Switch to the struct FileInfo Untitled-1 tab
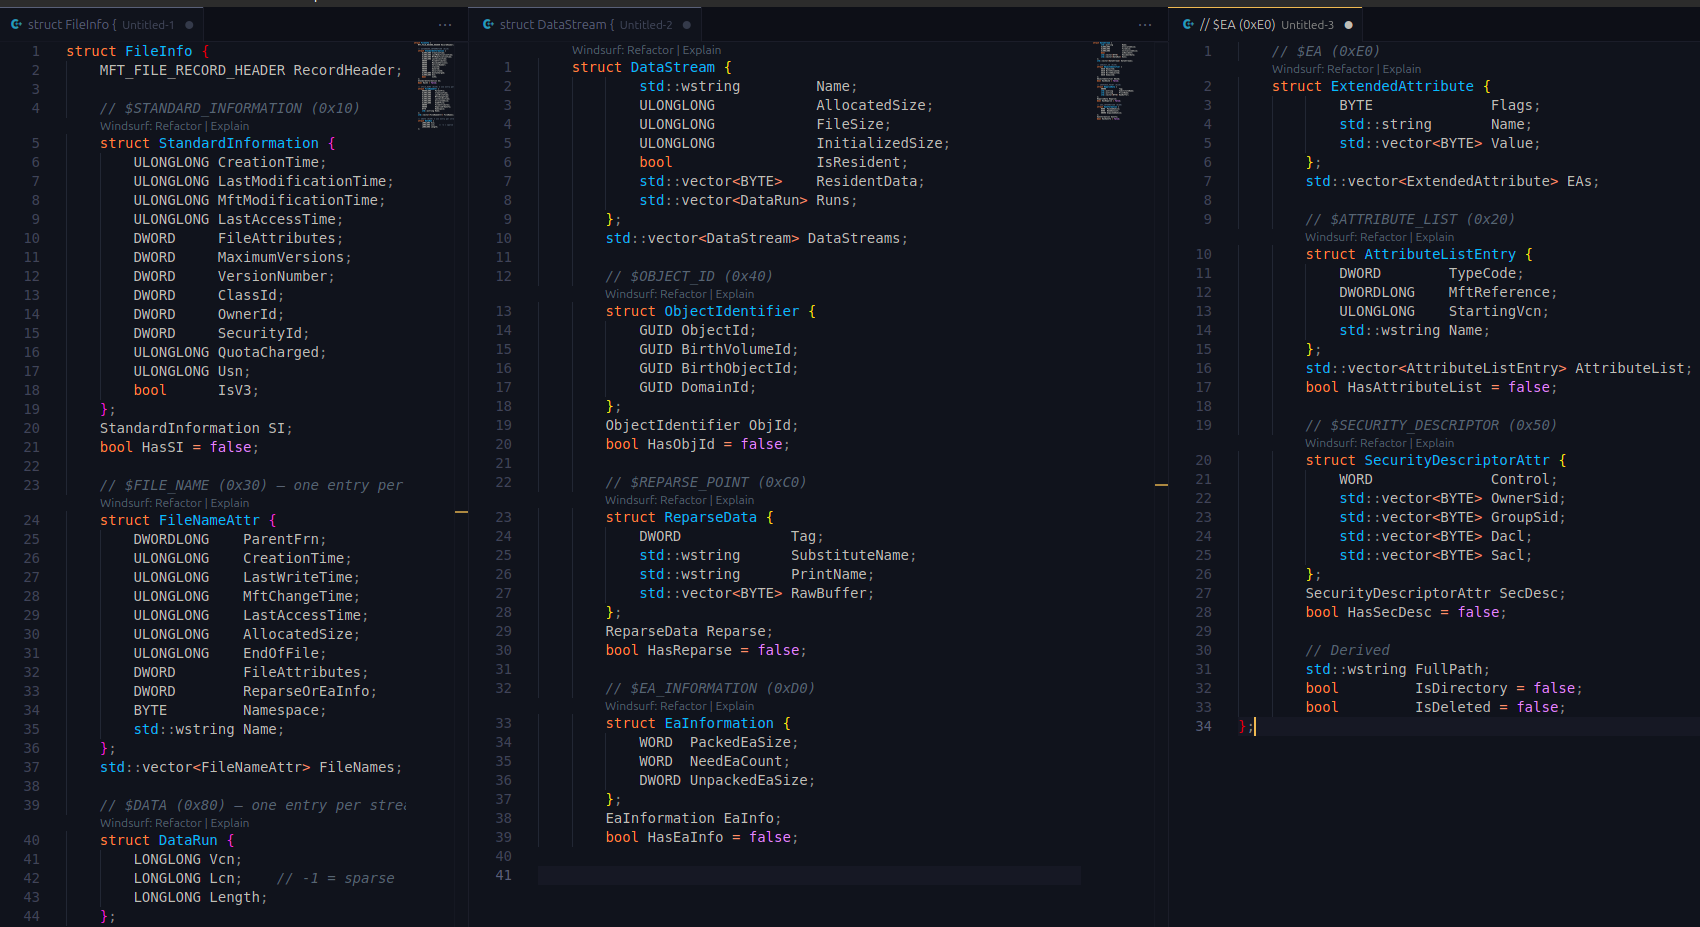Image resolution: width=1700 pixels, height=927 pixels. pyautogui.click(x=101, y=25)
